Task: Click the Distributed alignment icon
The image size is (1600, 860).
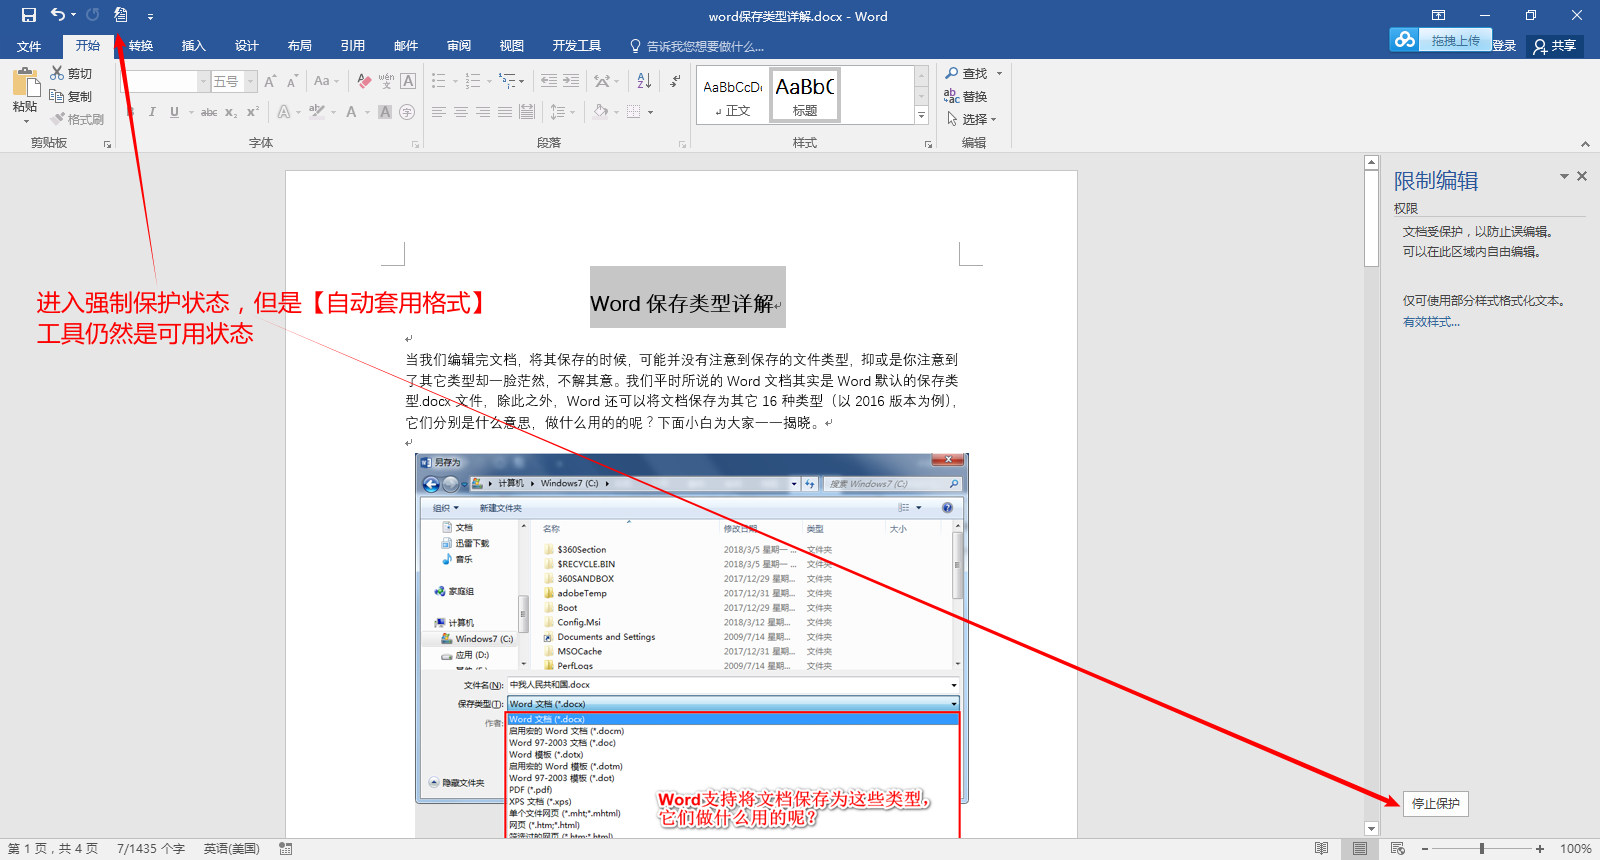Action: click(527, 112)
